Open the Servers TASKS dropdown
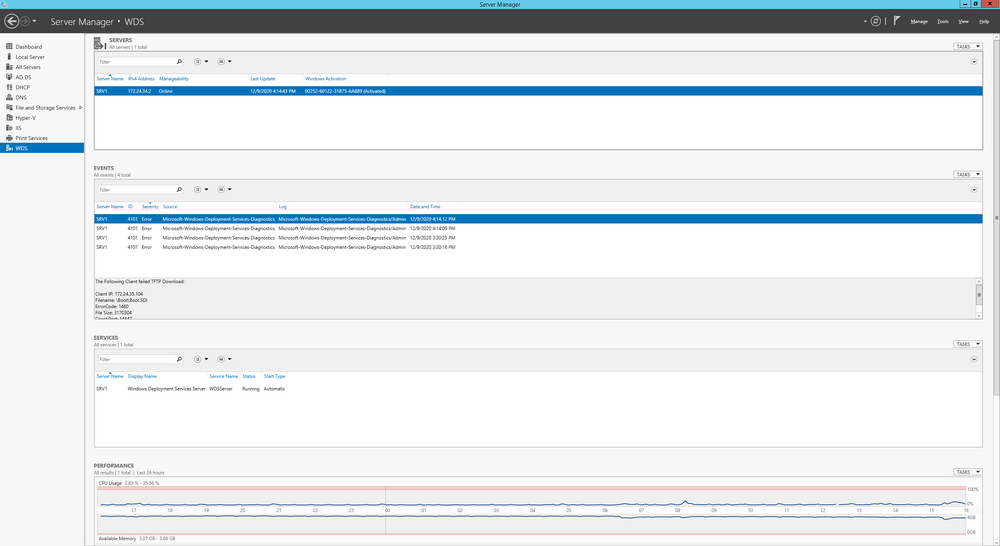Screen dimensions: 1000x546 (967, 47)
